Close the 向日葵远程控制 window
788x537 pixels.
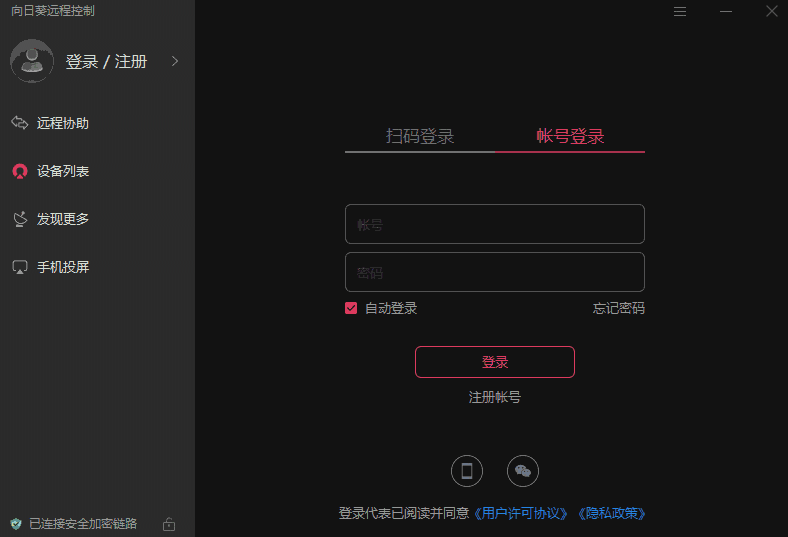click(772, 11)
